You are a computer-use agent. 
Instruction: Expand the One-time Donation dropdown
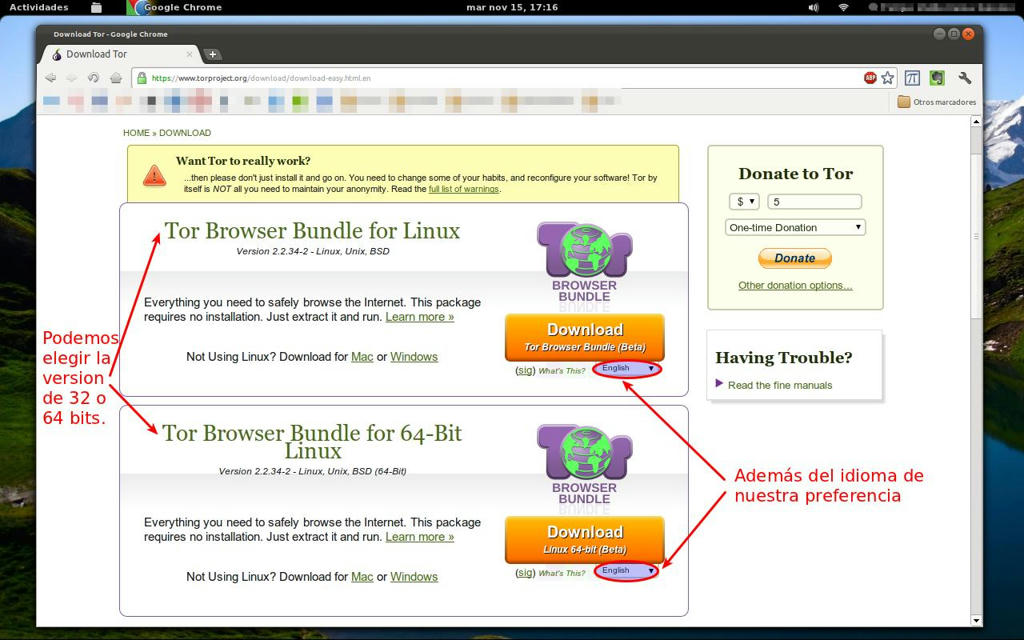coord(795,228)
